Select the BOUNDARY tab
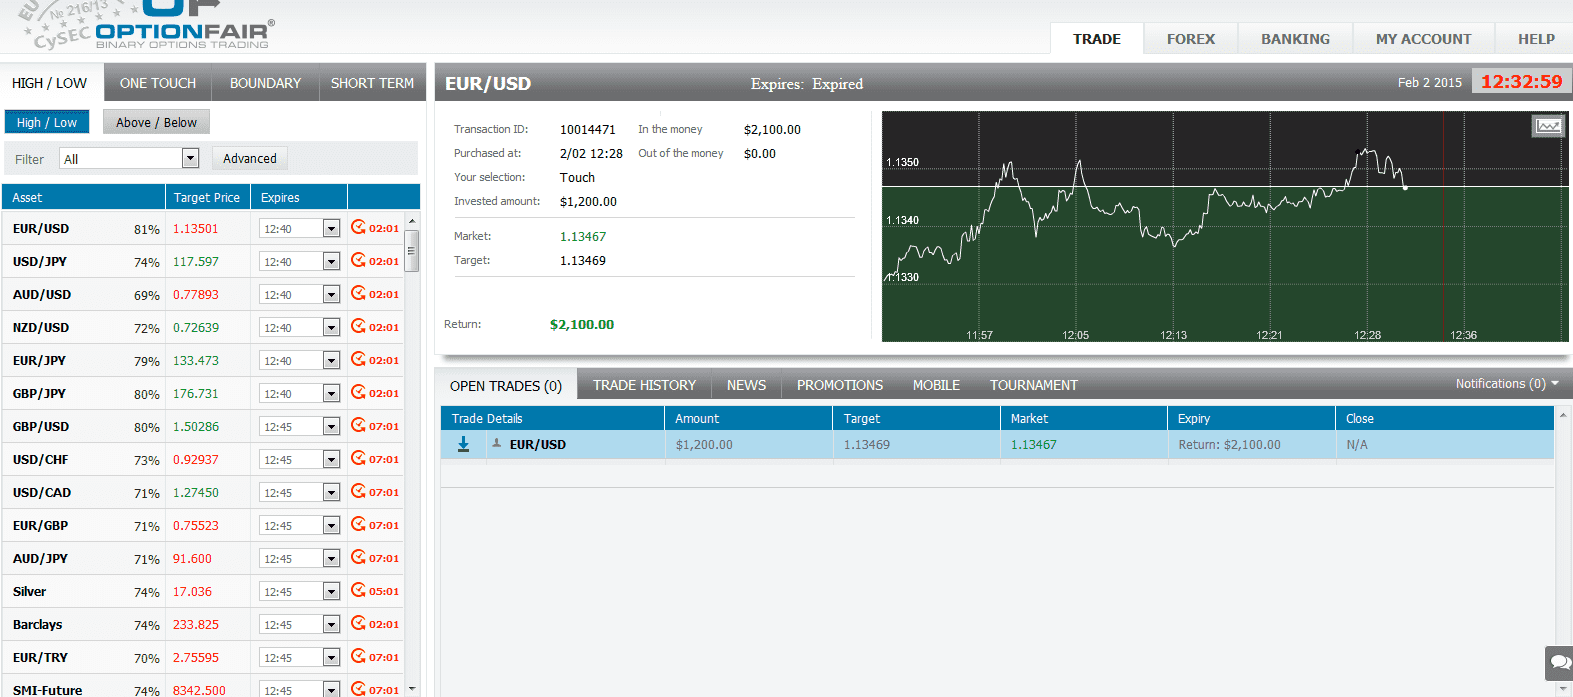 pyautogui.click(x=265, y=83)
